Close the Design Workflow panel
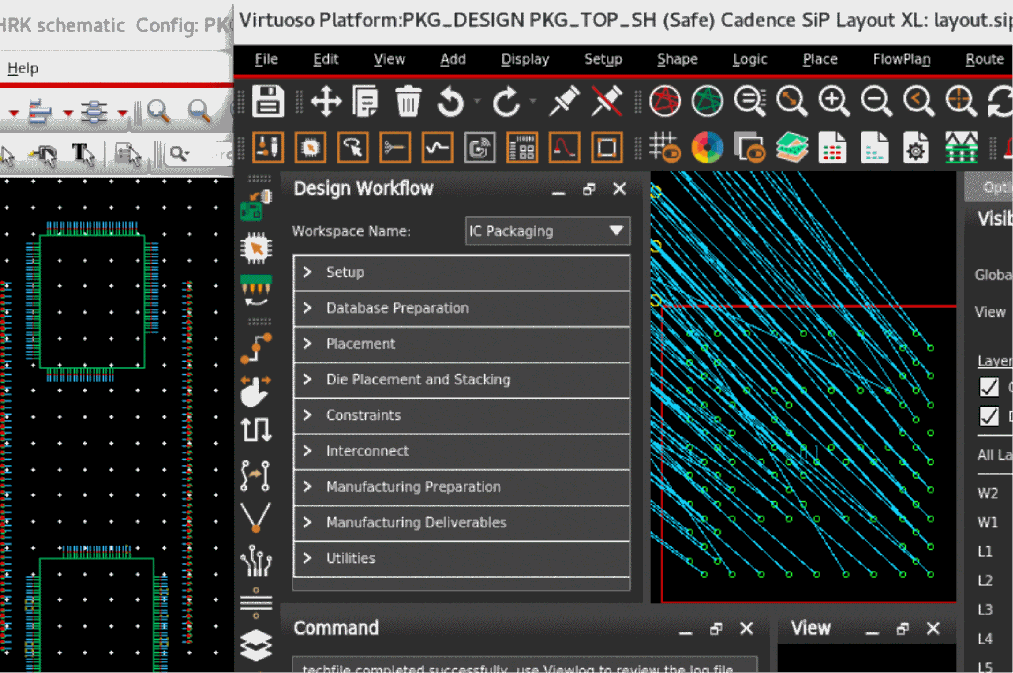 (x=619, y=189)
